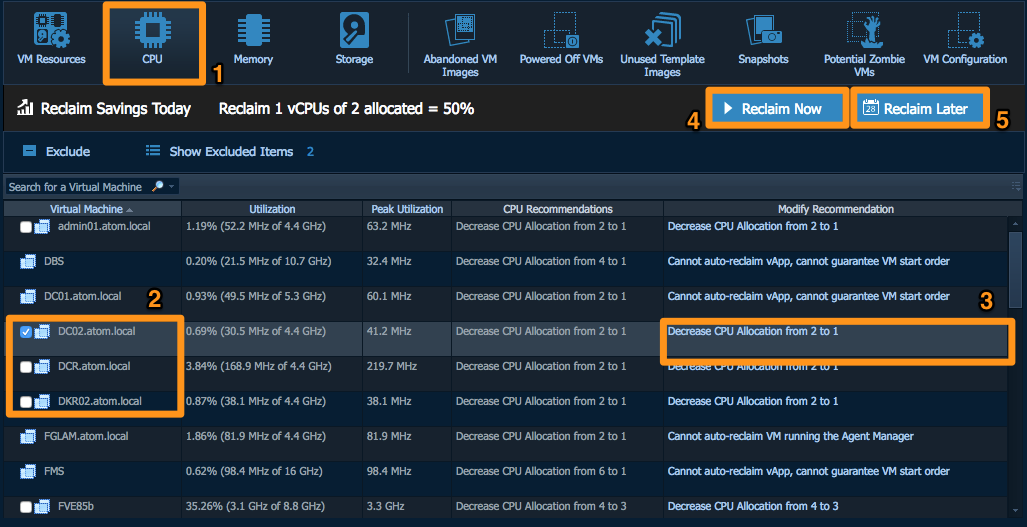Edit DC02 Modify Recommendation cell
Screen dimensions: 1027x527
pyautogui.click(x=836, y=337)
